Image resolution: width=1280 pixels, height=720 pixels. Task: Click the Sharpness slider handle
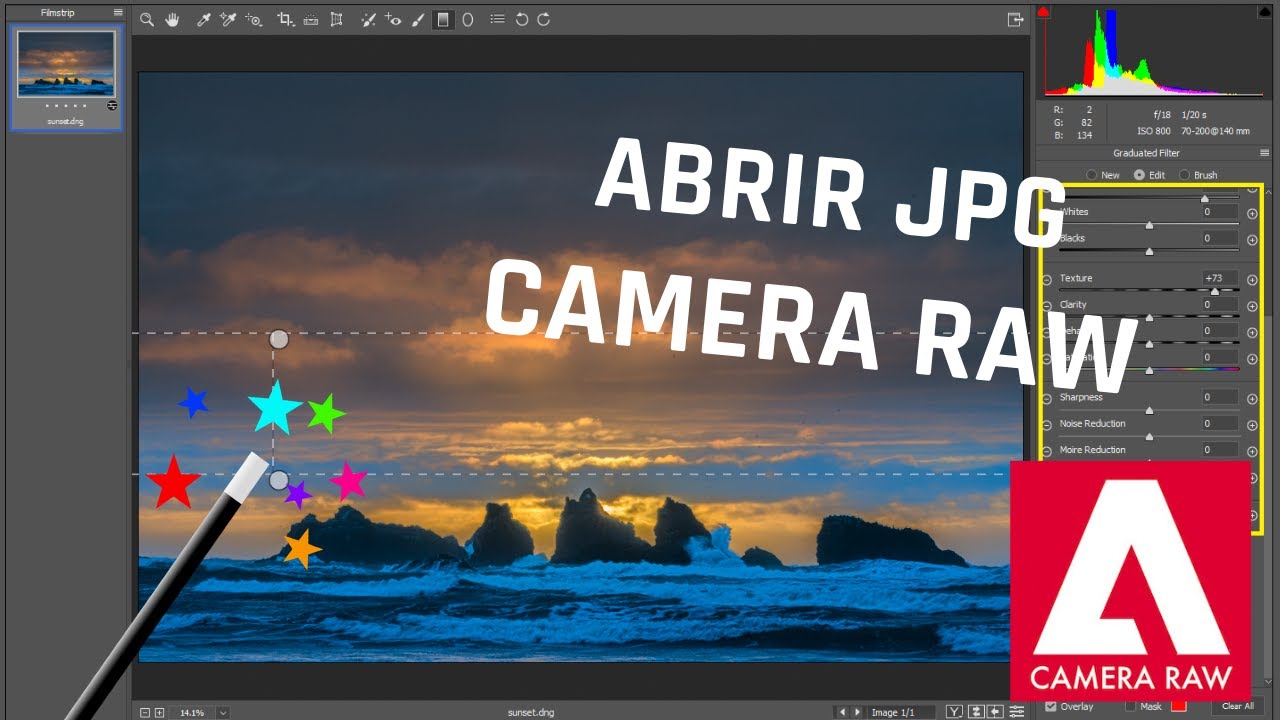click(x=1149, y=410)
